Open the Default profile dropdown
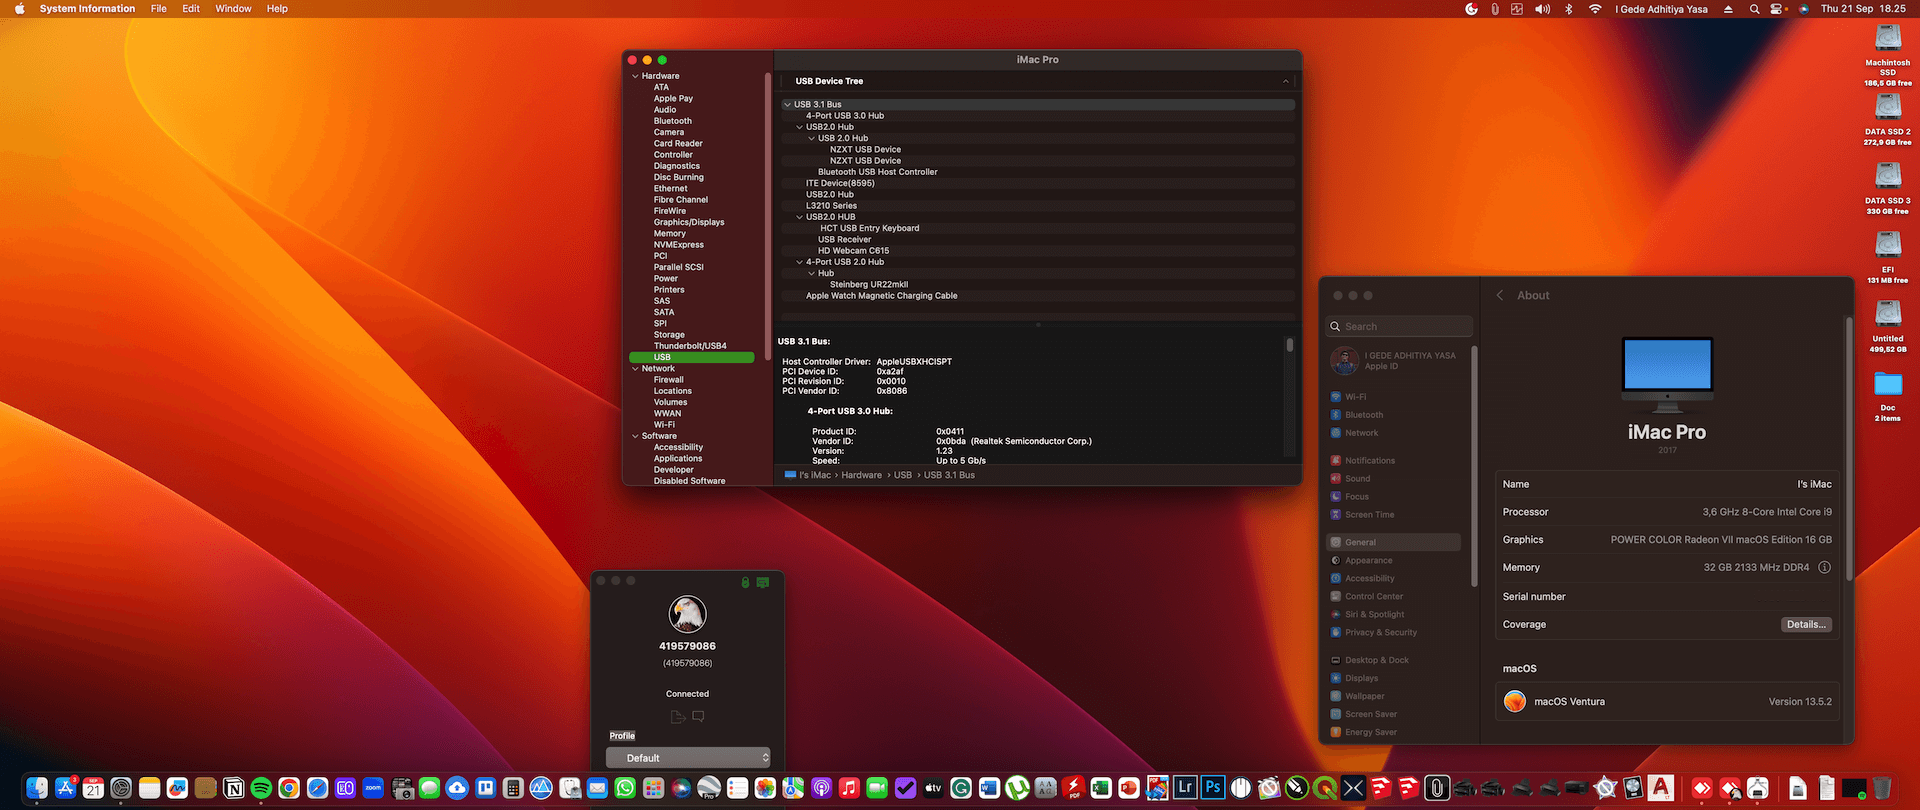This screenshot has height=810, width=1920. tap(688, 758)
